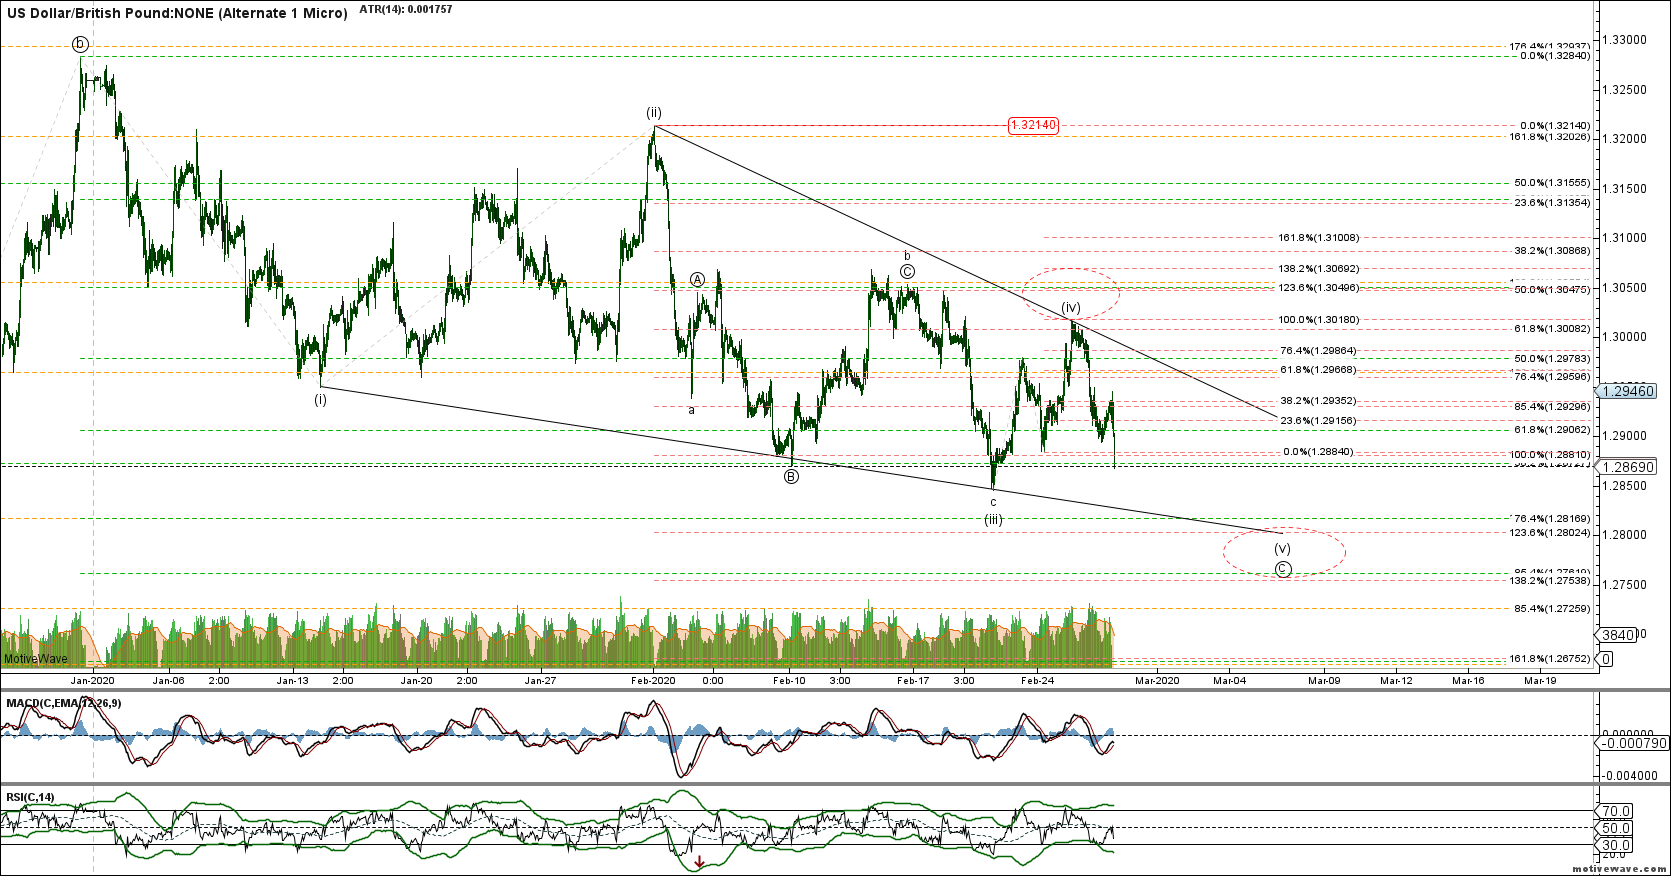1671x876 pixels.
Task: Click the -0.000790 MACD value tag
Action: click(x=1632, y=743)
